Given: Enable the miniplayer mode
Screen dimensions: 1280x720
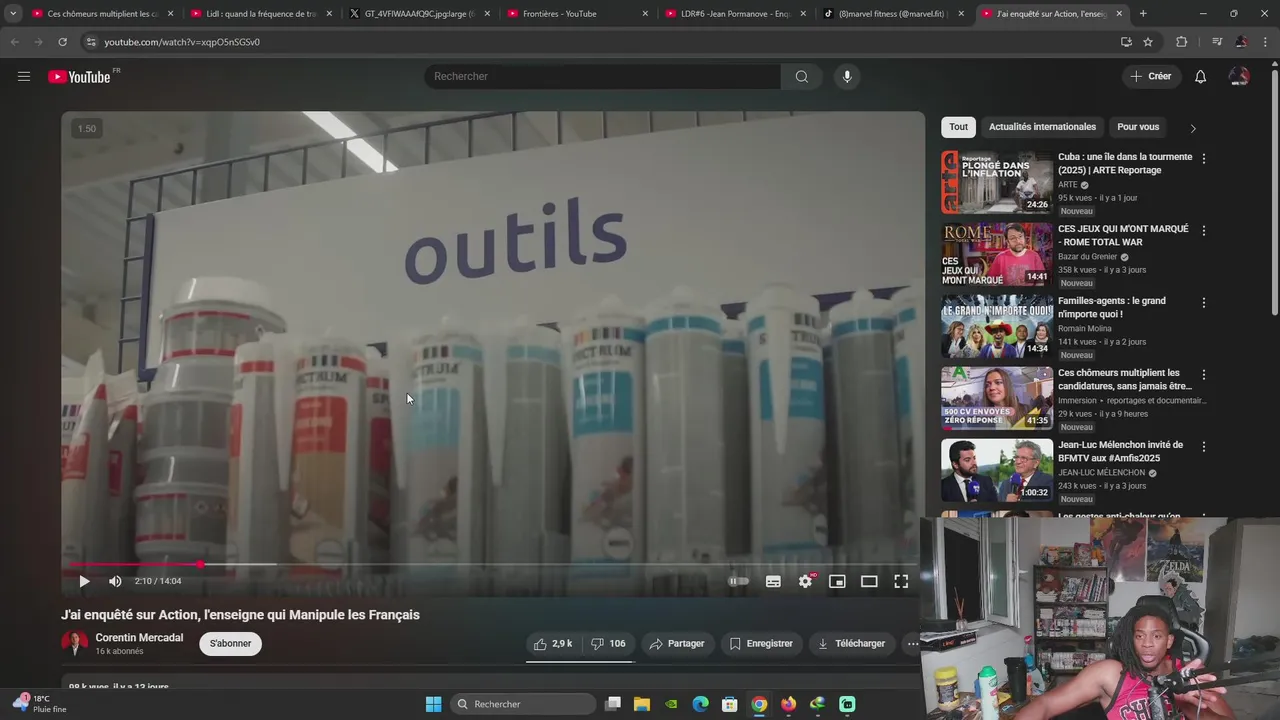Looking at the screenshot, I should tap(837, 581).
